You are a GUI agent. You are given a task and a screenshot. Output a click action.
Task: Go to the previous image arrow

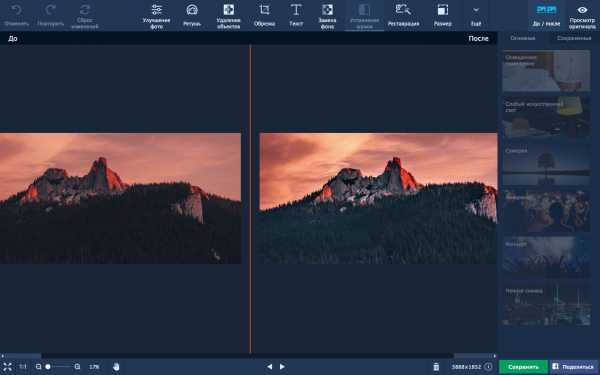pos(269,367)
